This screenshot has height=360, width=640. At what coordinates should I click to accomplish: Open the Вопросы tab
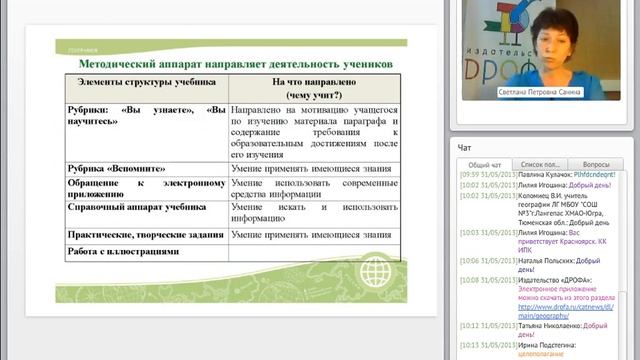(x=596, y=164)
